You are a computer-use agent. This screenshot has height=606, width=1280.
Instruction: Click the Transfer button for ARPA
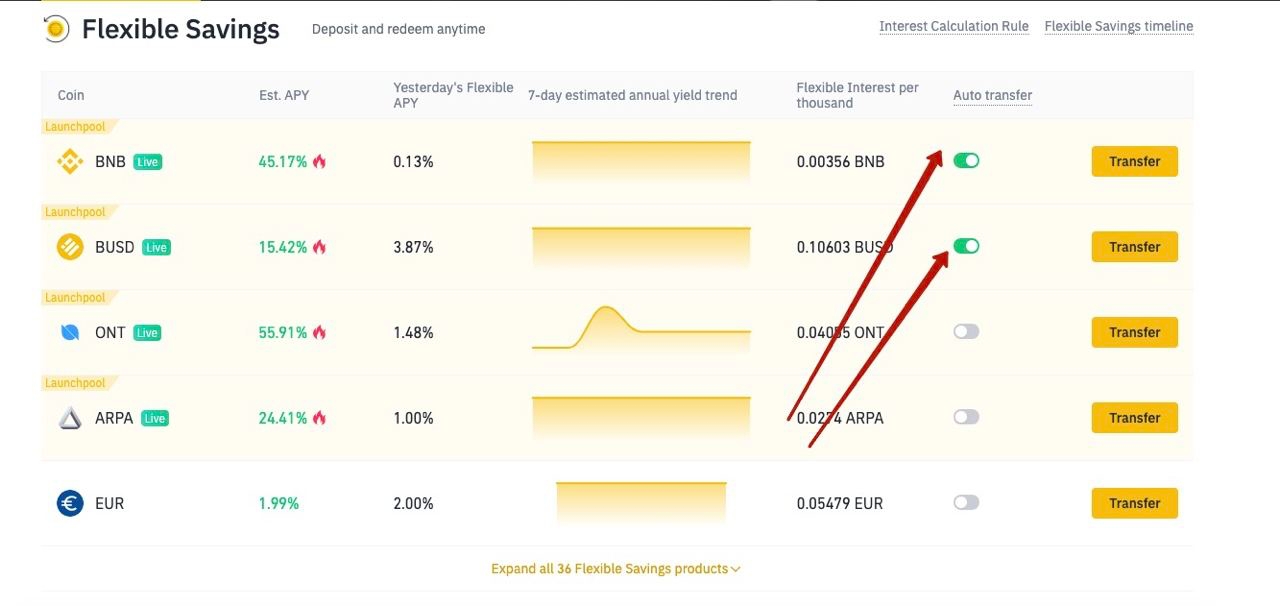click(1134, 418)
